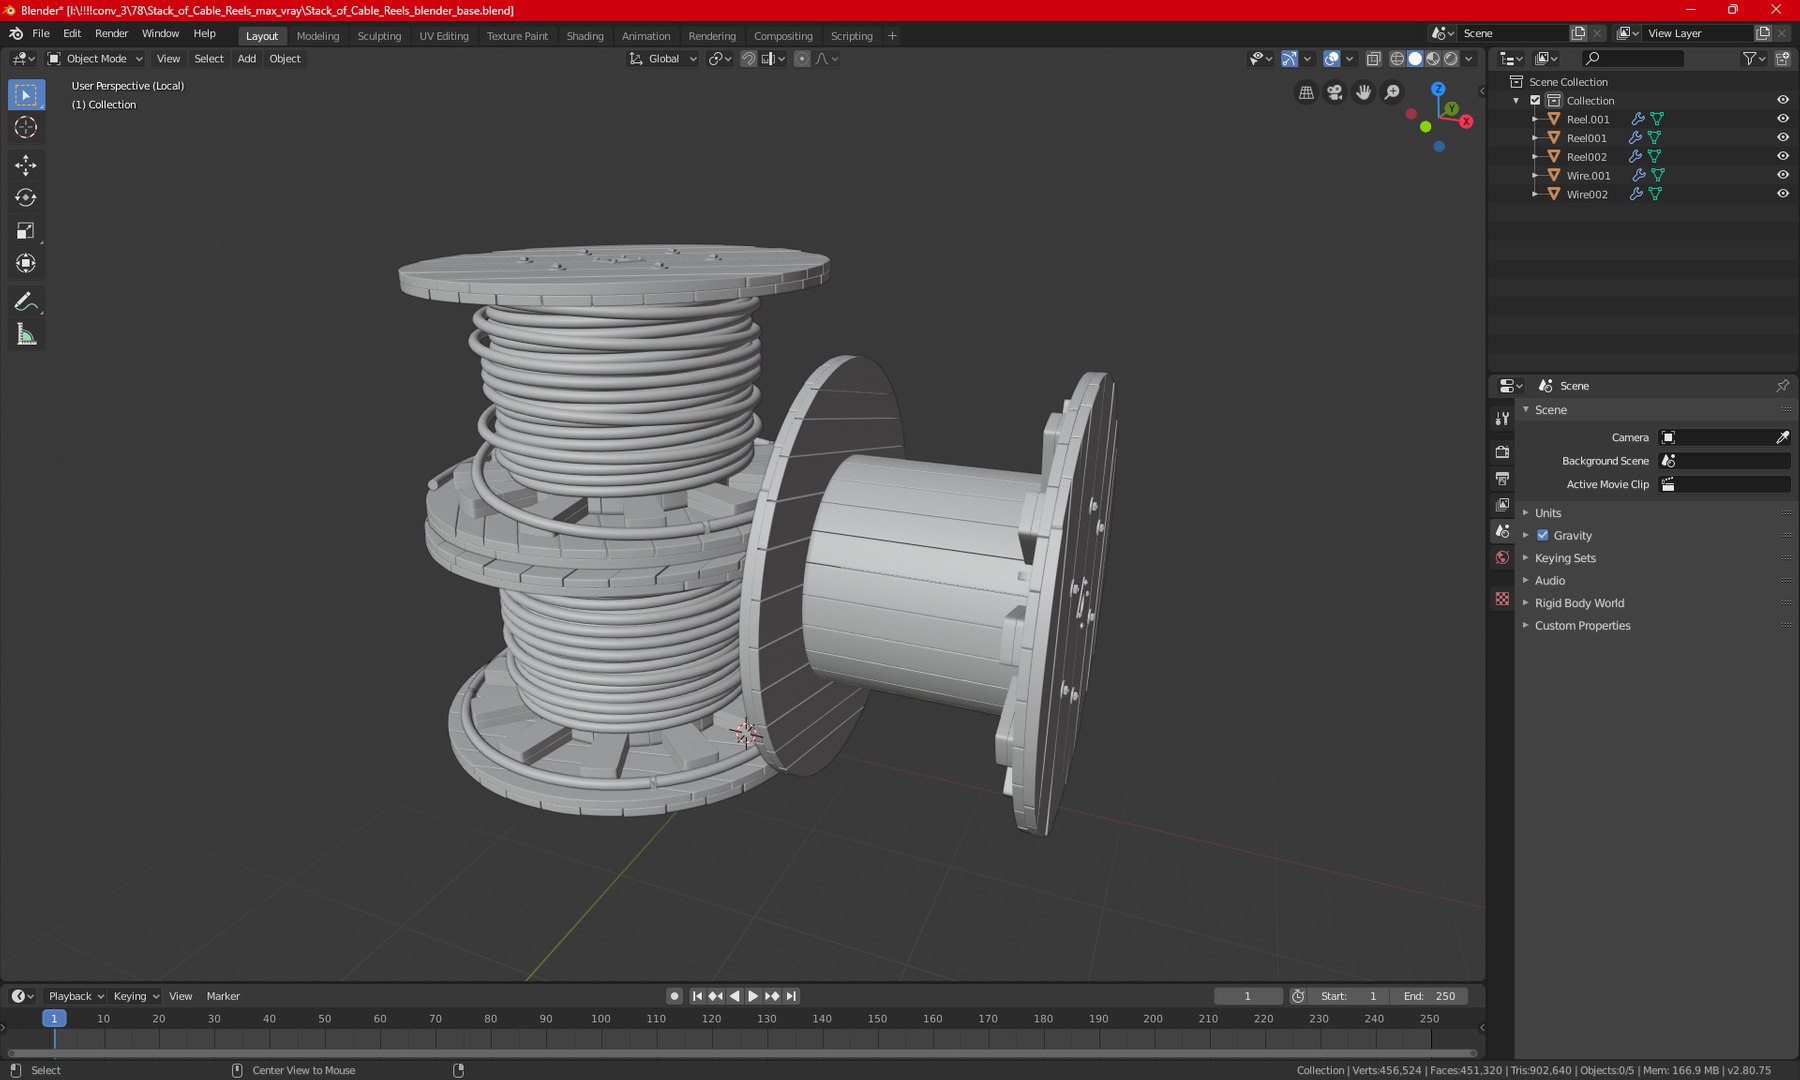Hide Wire.001 in the outliner
Screen dimensions: 1800x1080
coord(1782,175)
